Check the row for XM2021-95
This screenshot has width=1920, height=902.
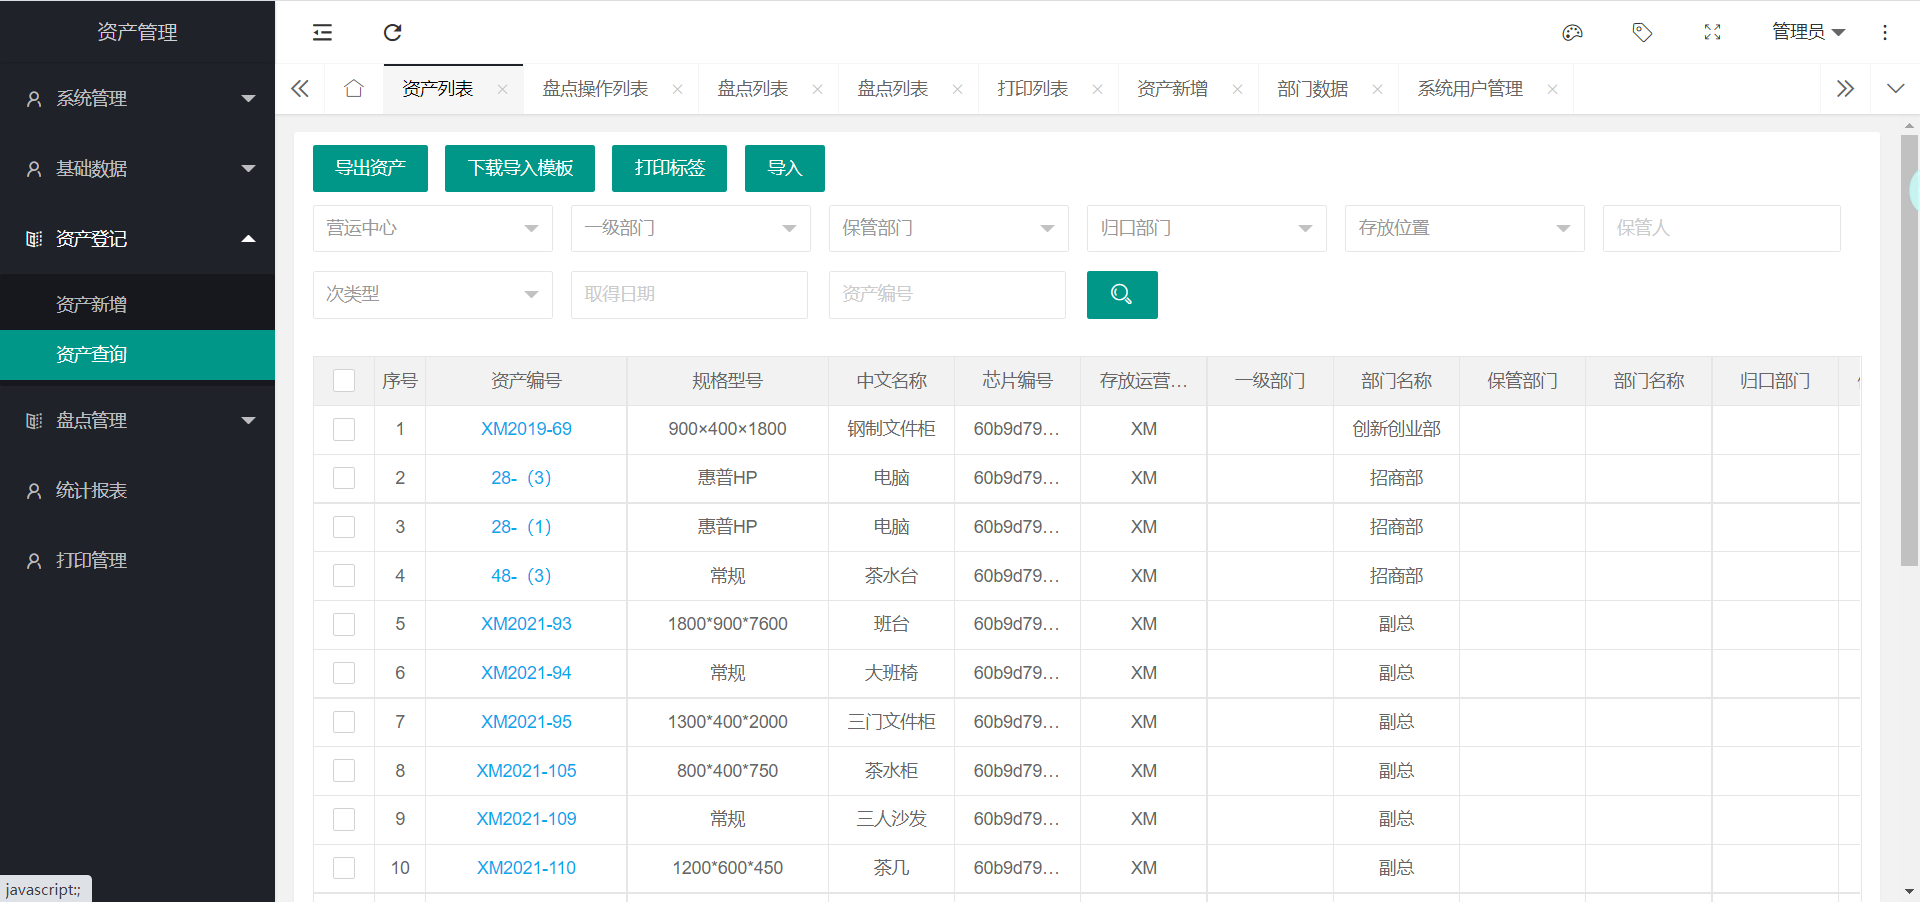(x=344, y=722)
